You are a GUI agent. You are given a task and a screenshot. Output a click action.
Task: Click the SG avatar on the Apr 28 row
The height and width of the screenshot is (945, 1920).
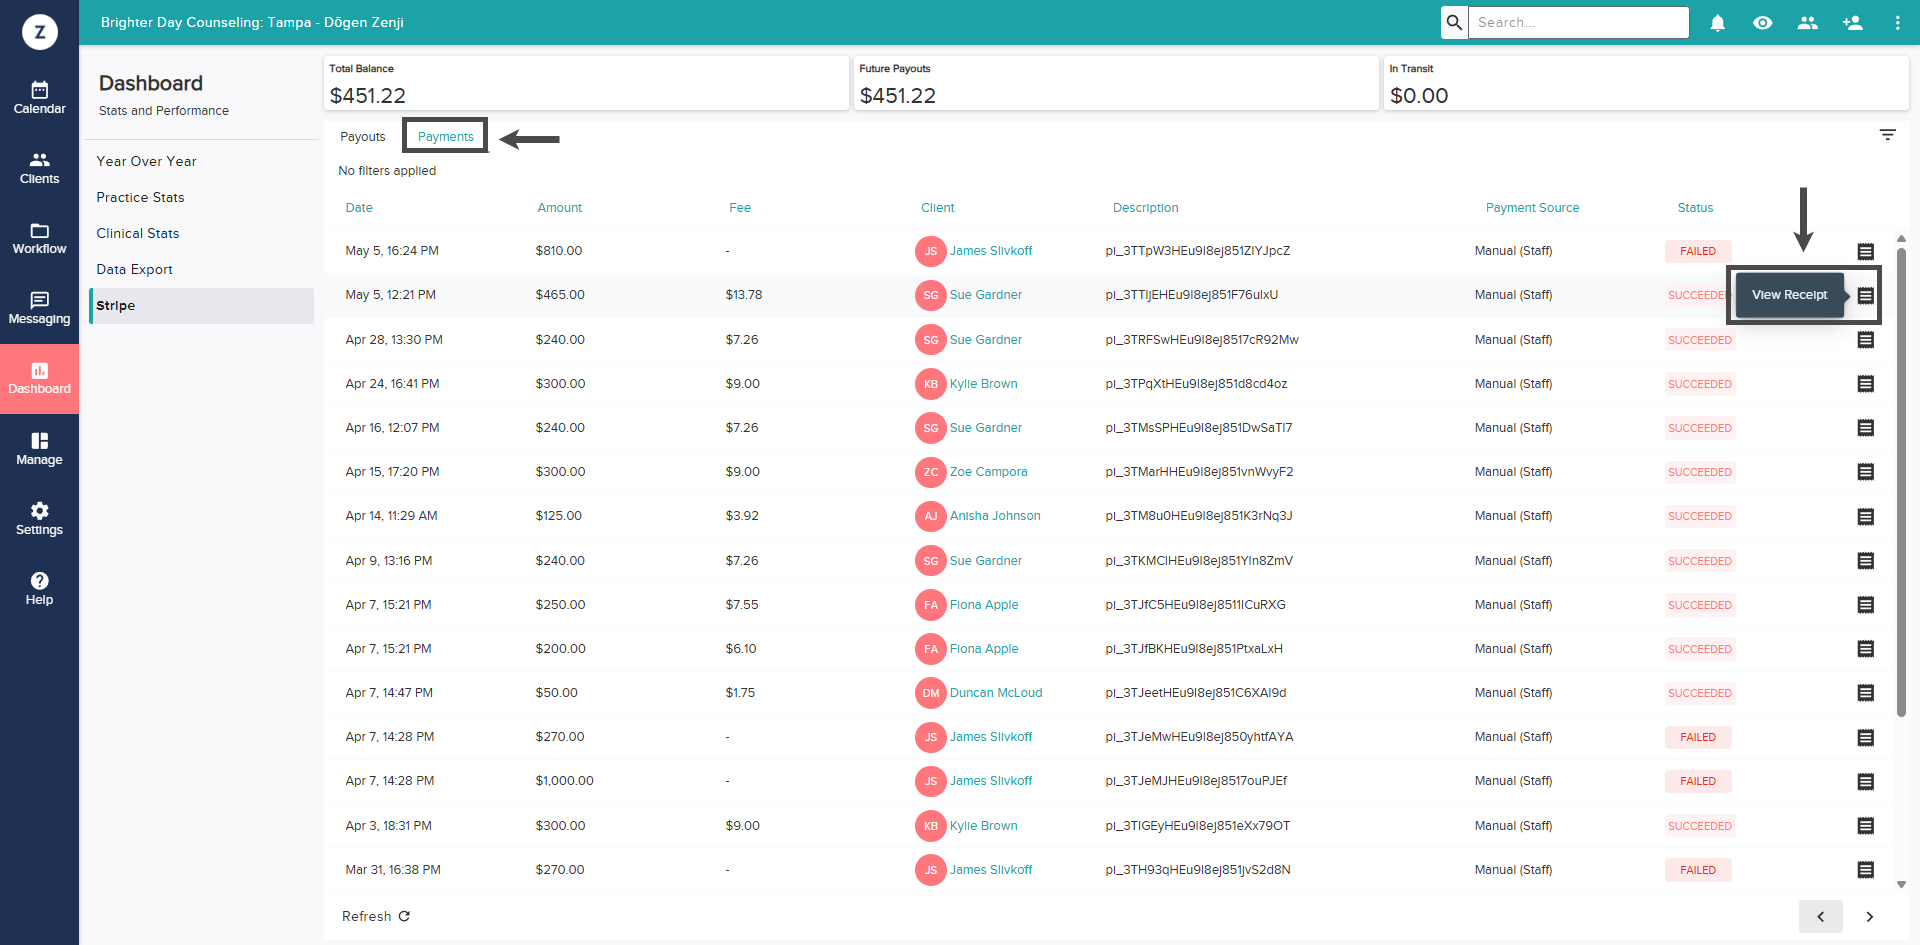point(931,340)
